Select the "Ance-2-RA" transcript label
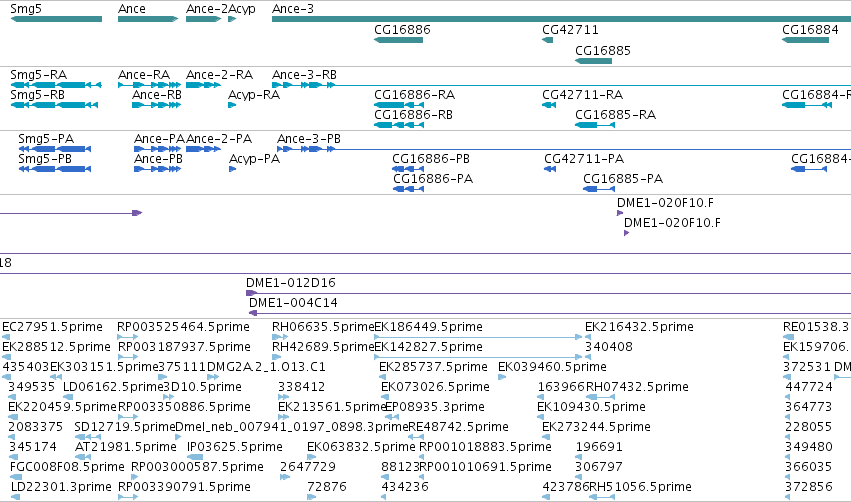Image resolution: width=851 pixels, height=502 pixels. coord(219,74)
